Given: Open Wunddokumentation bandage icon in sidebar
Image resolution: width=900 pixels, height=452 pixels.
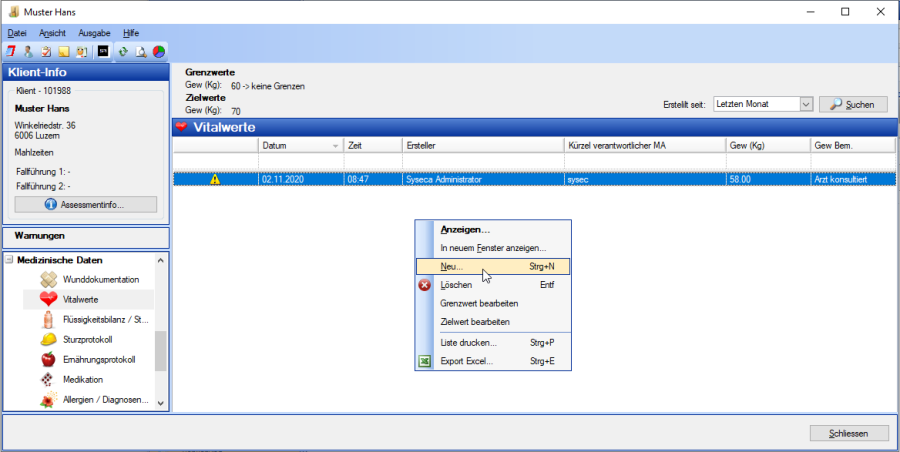Looking at the screenshot, I should coord(48,279).
